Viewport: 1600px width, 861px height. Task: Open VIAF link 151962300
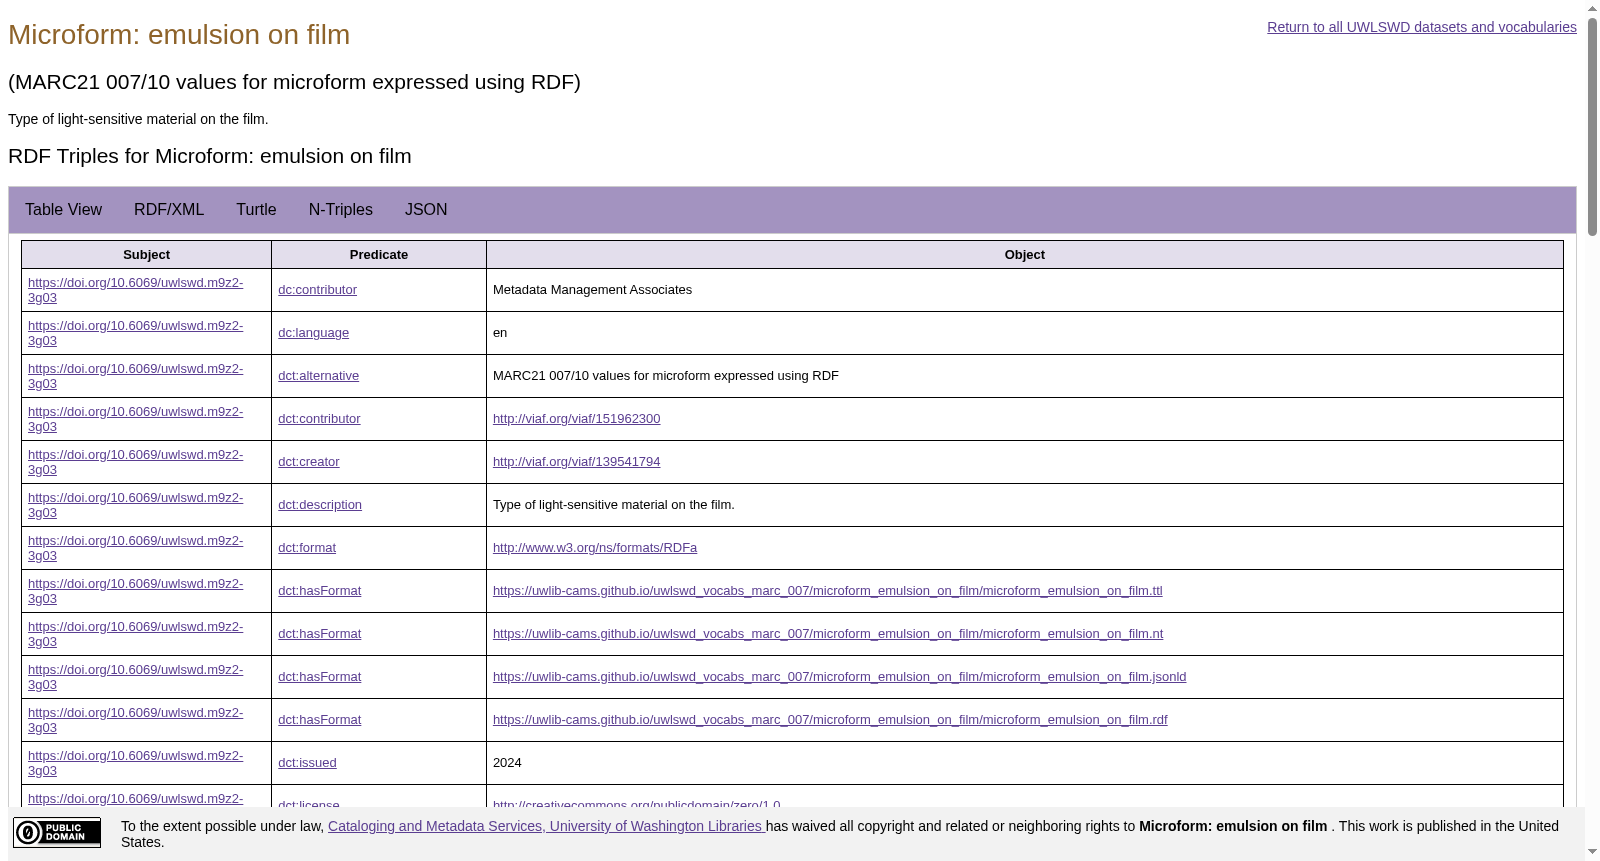coord(576,419)
